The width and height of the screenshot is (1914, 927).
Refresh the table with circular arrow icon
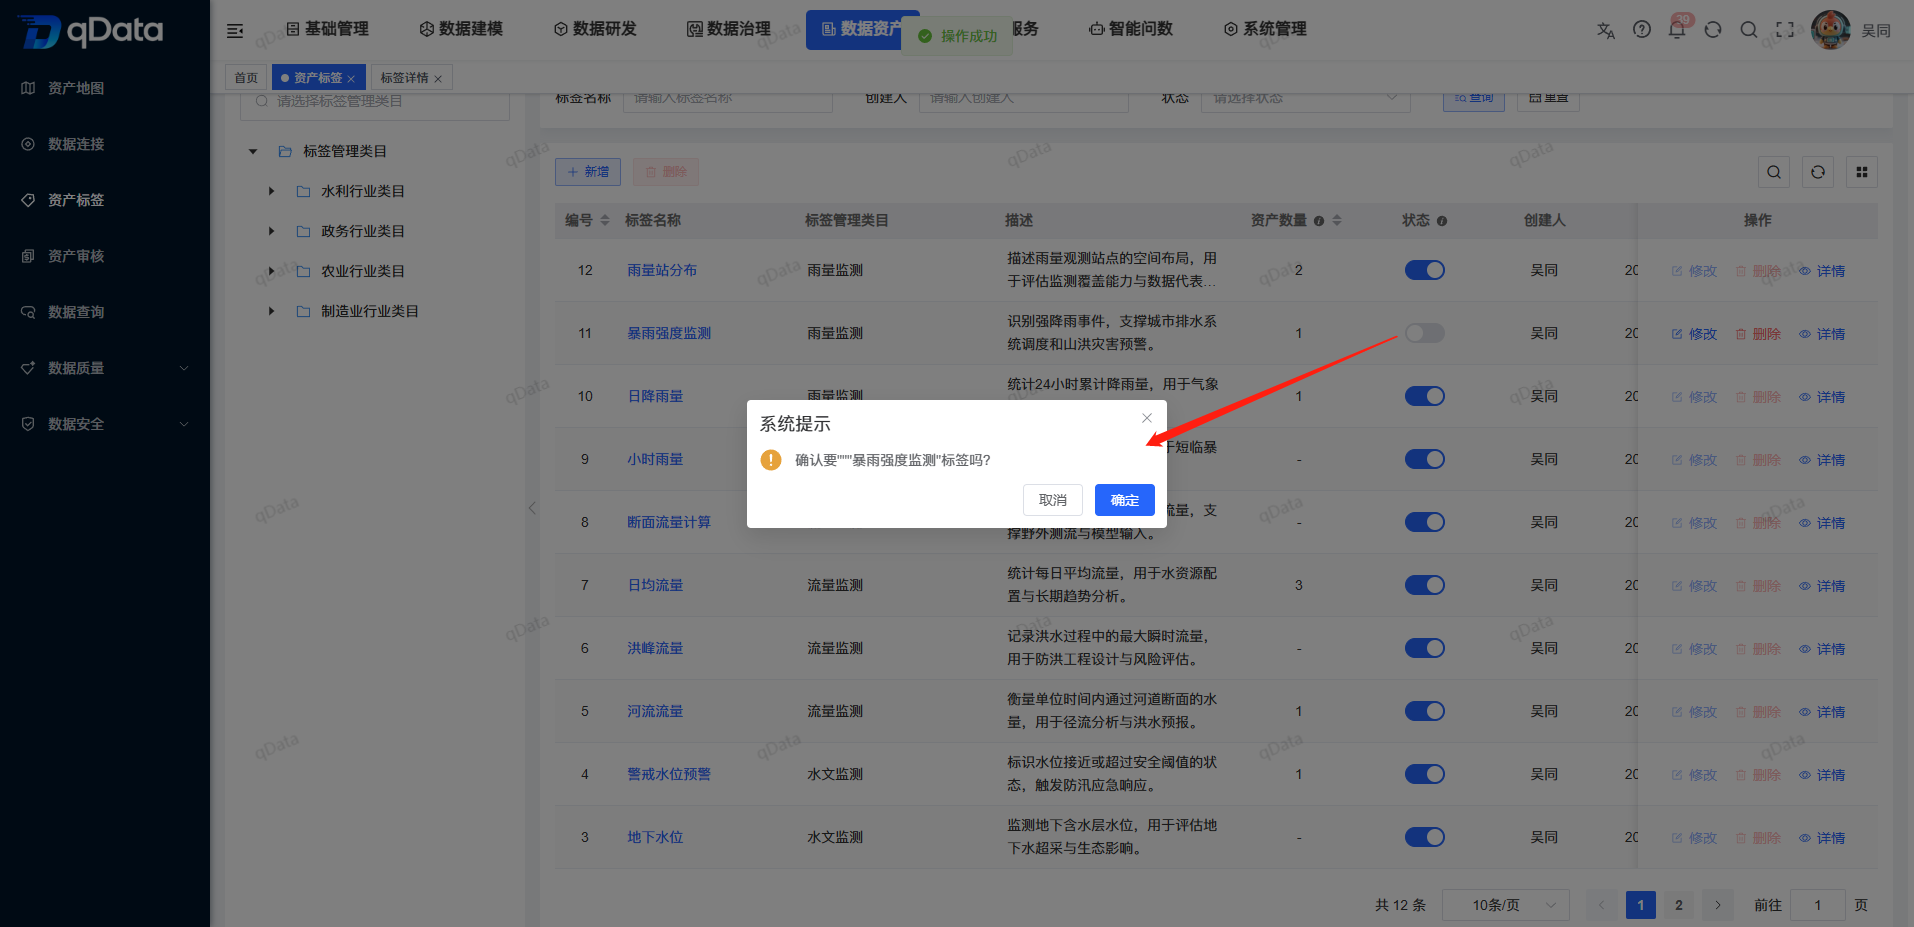coord(1818,172)
